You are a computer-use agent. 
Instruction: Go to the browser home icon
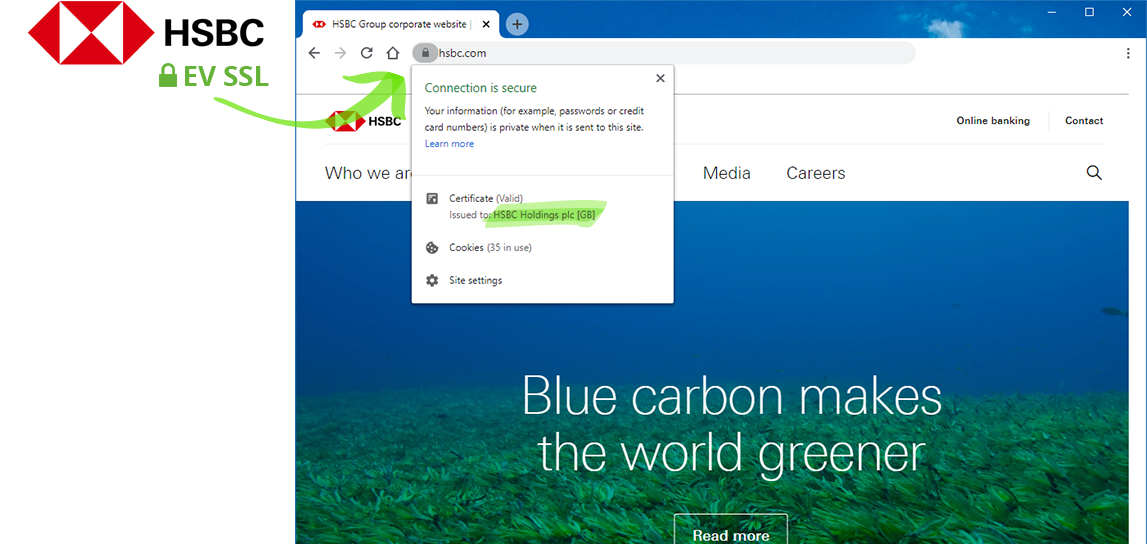coord(393,53)
